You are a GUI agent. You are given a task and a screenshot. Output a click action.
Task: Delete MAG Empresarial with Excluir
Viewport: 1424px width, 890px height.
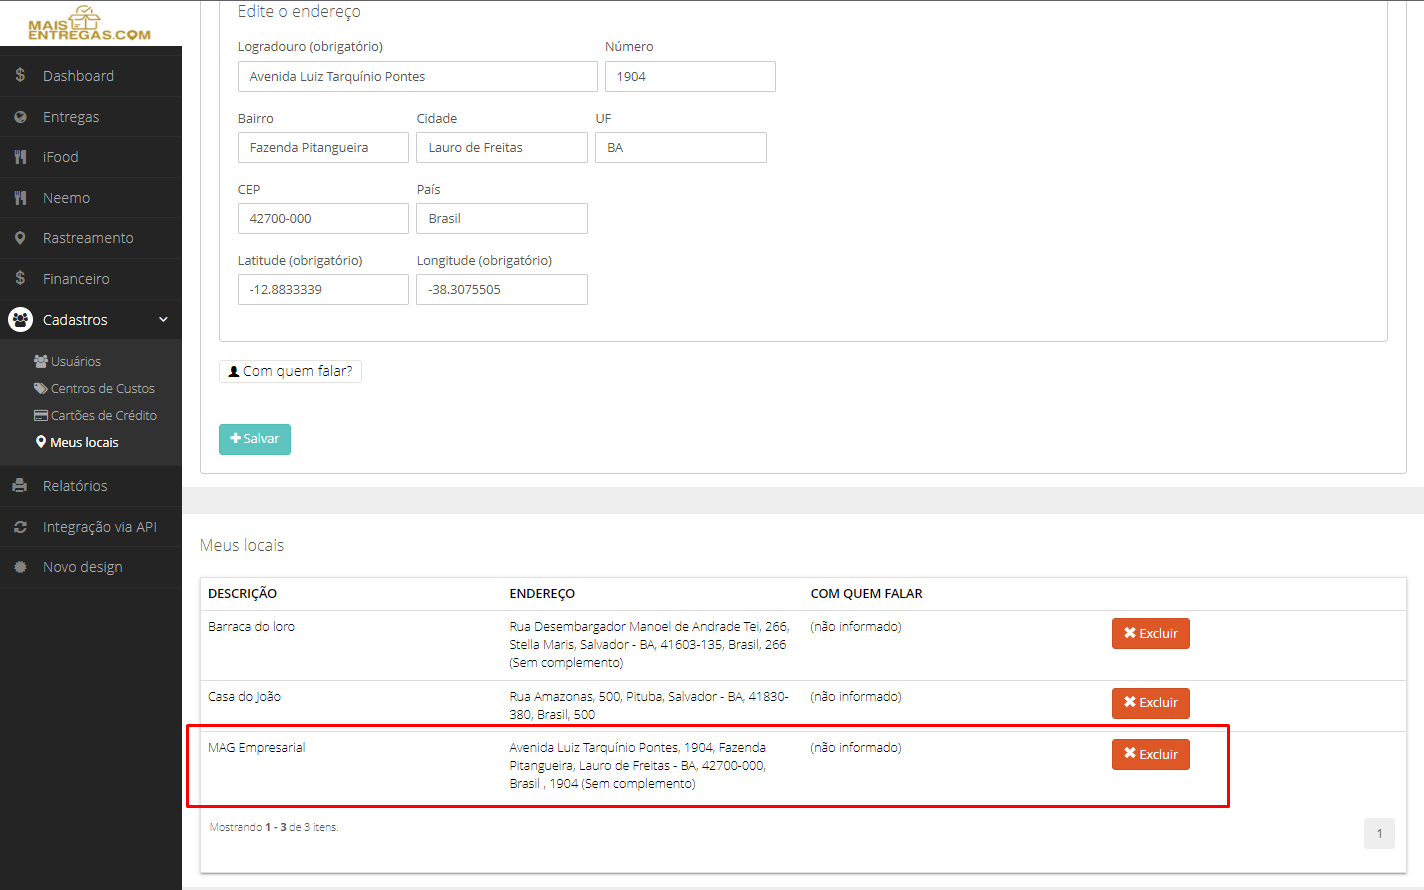1151,755
